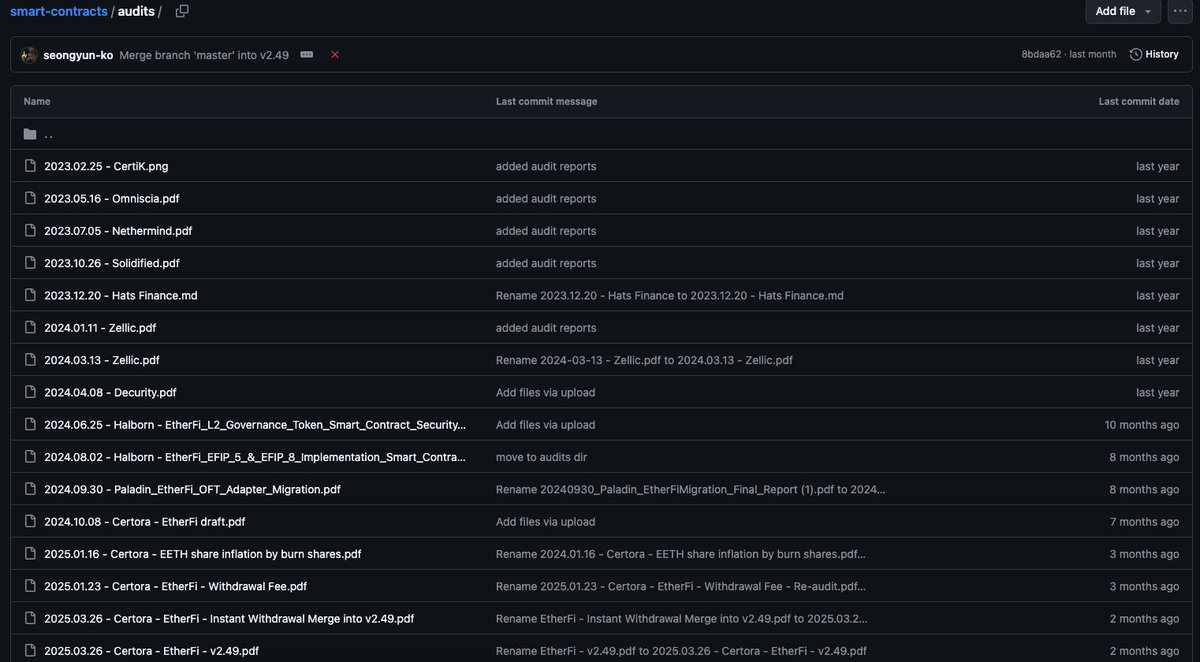
Task: Open 2023.05.16 - Omniscia.pdf
Action: pyautogui.click(x=111, y=198)
